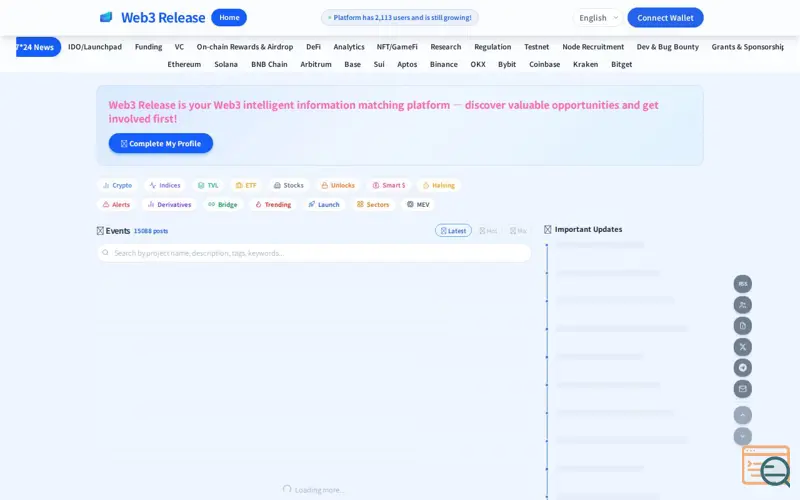Image resolution: width=800 pixels, height=500 pixels.
Task: Open the Analytics category
Action: pyautogui.click(x=349, y=47)
